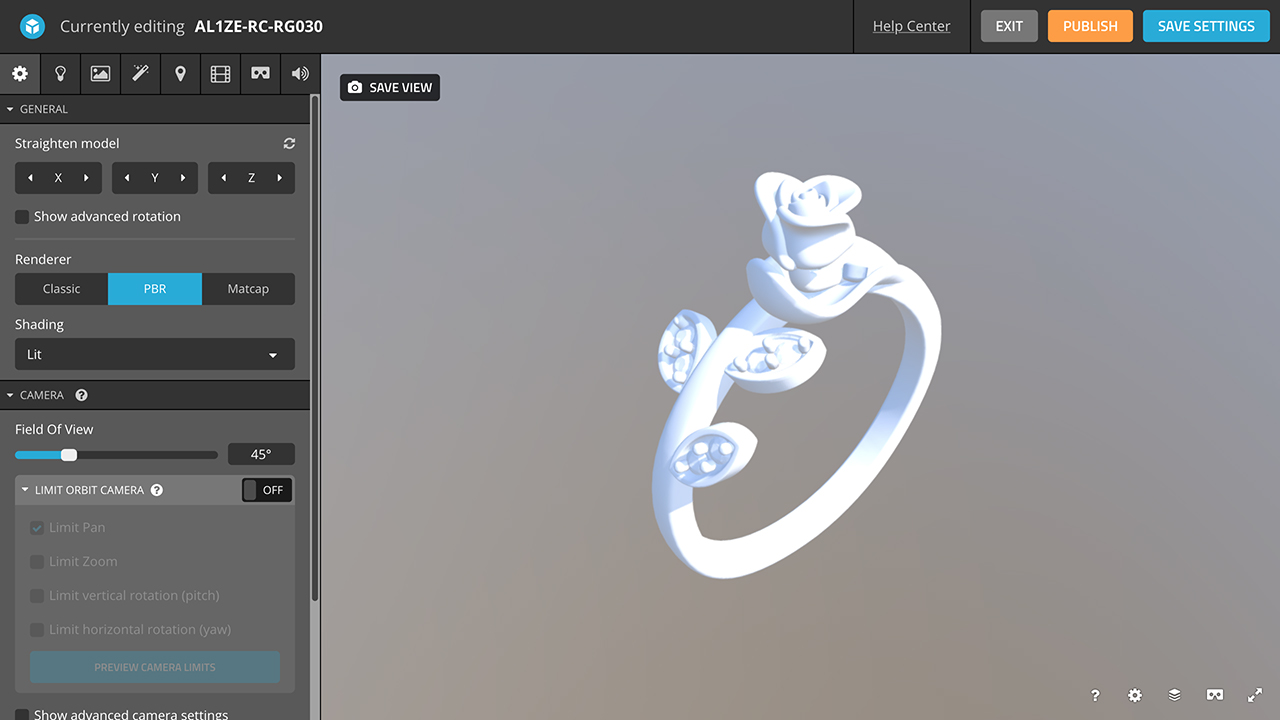The width and height of the screenshot is (1280, 720).
Task: Open the Lighting tab with lightbulb icon
Action: coord(60,74)
